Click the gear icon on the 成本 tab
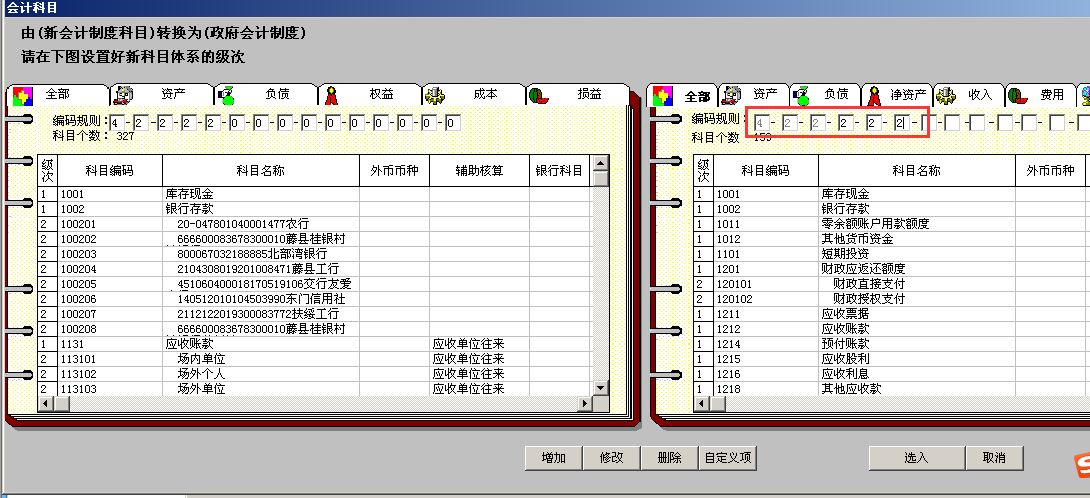 pos(435,95)
